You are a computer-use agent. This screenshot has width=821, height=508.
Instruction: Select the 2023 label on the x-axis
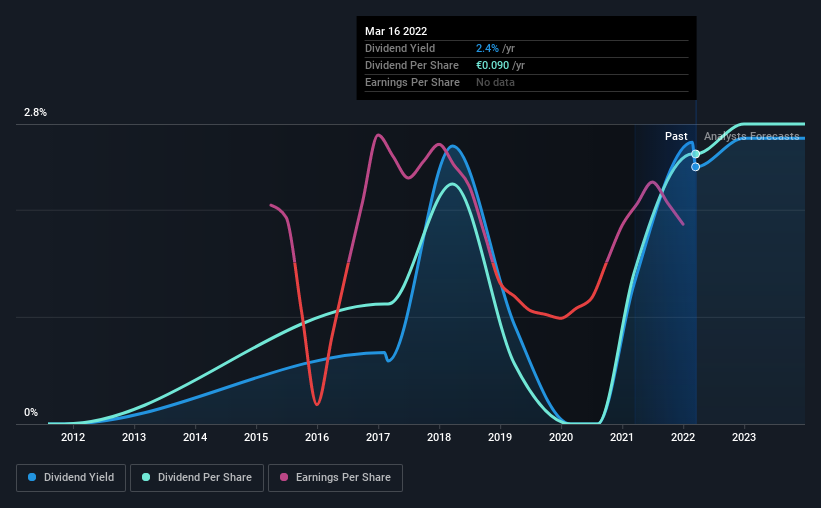744,437
